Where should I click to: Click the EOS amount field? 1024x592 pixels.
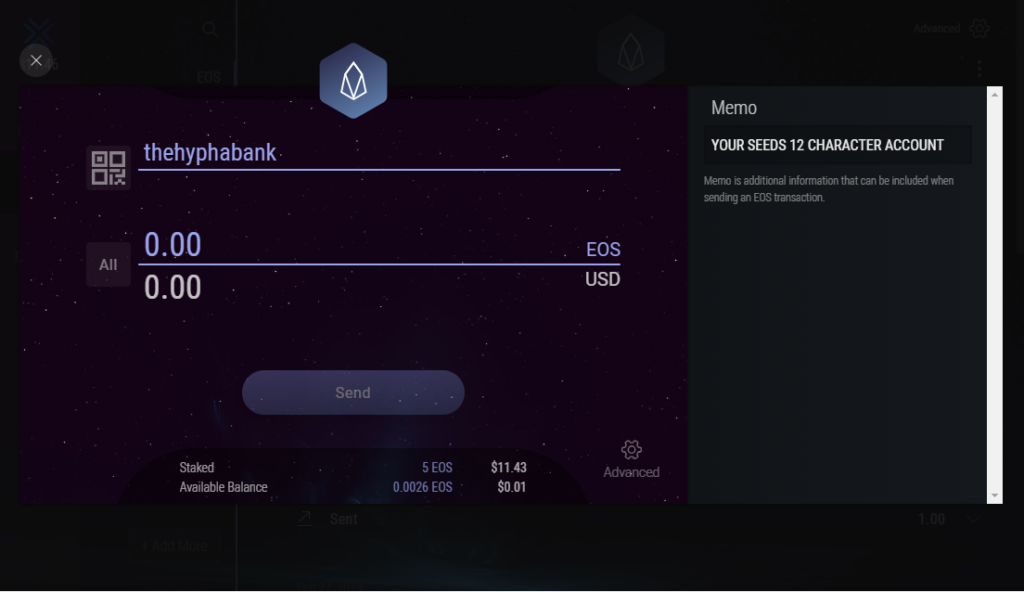pyautogui.click(x=360, y=245)
